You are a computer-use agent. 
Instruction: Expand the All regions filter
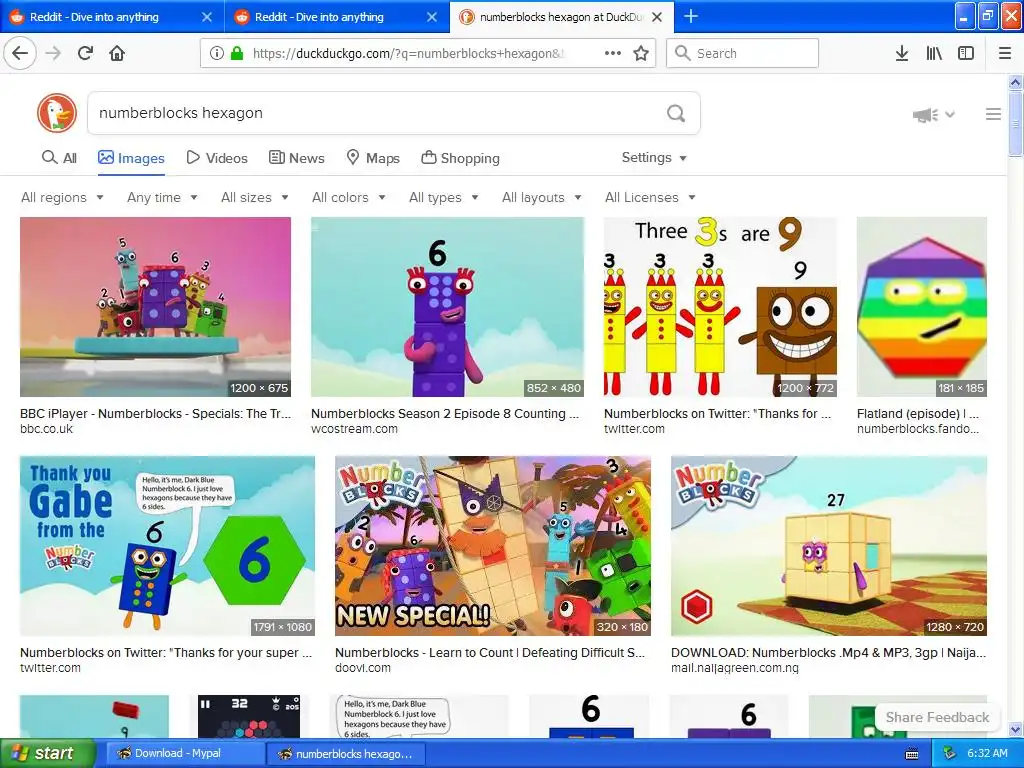coord(62,197)
